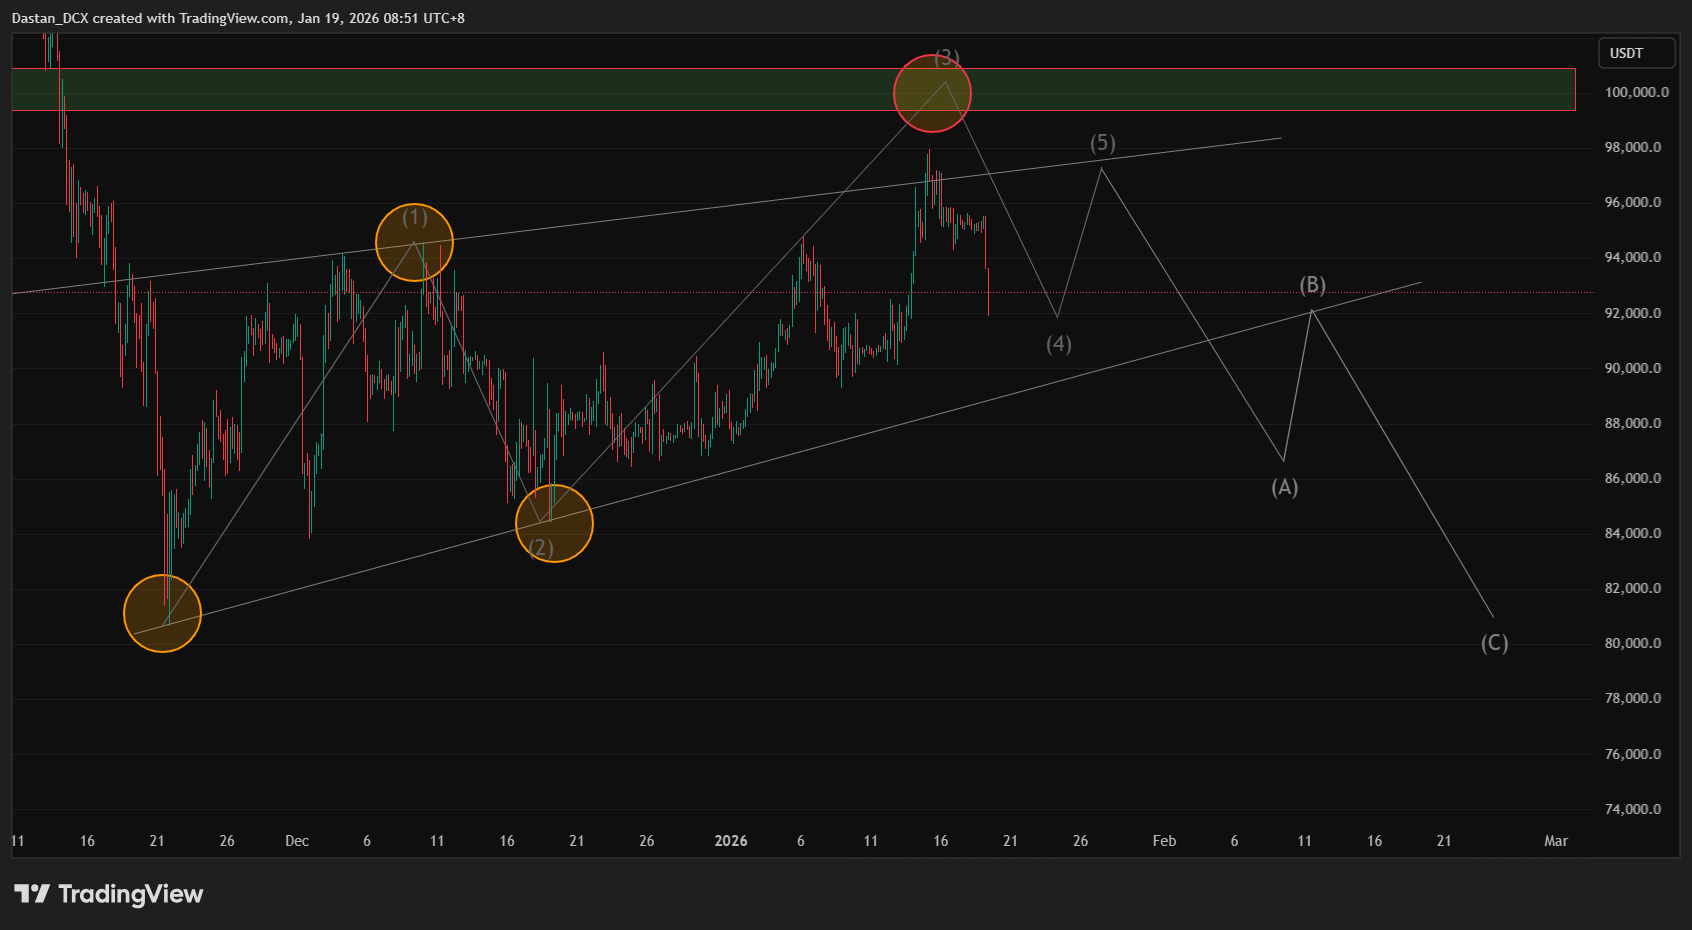Select the red circle at wave (3)

coord(932,93)
